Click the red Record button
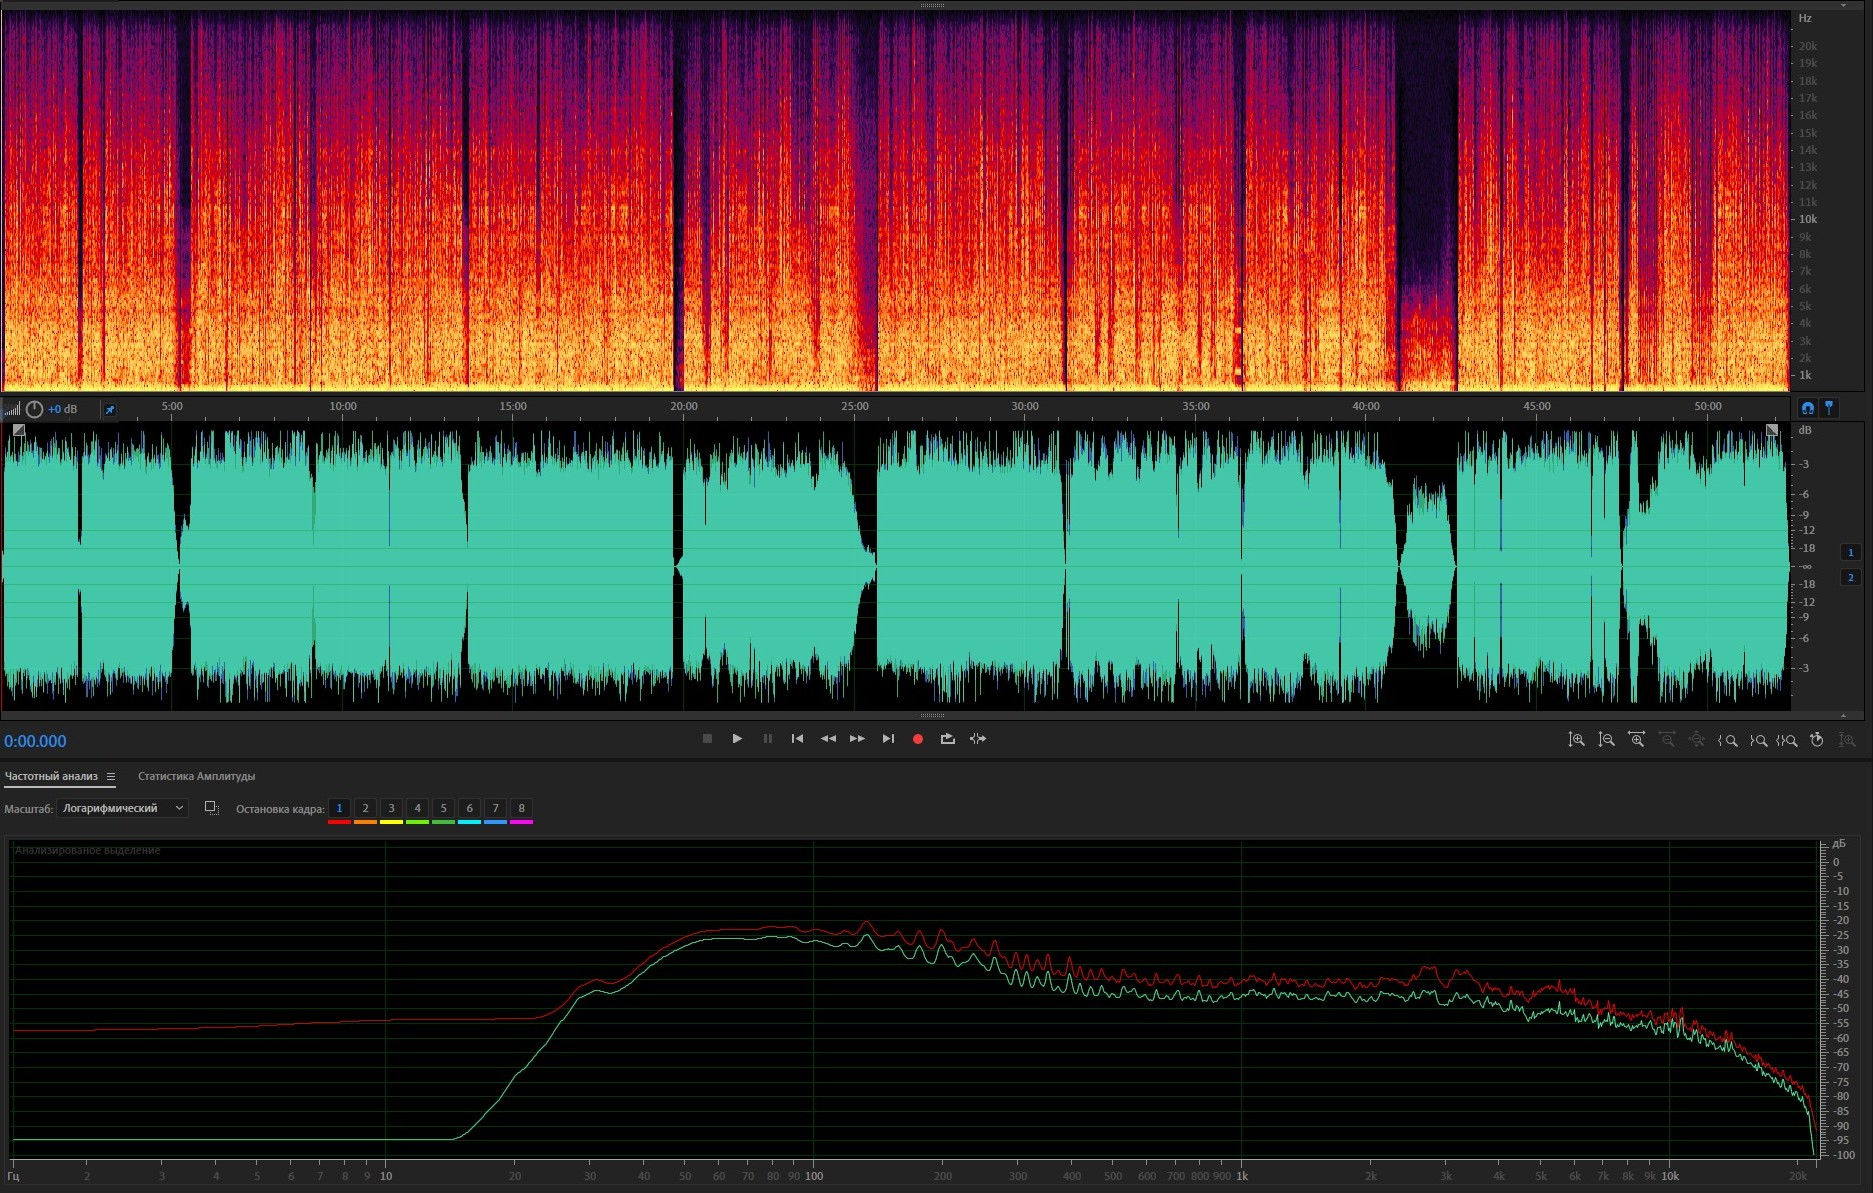The width and height of the screenshot is (1873, 1193). [x=917, y=739]
